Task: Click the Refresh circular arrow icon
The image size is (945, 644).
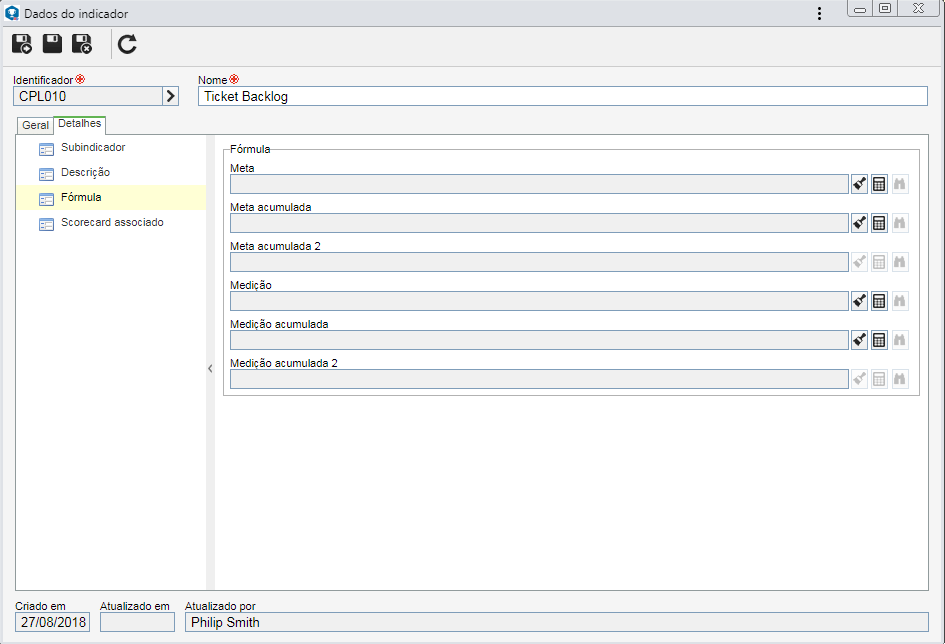Action: [127, 44]
